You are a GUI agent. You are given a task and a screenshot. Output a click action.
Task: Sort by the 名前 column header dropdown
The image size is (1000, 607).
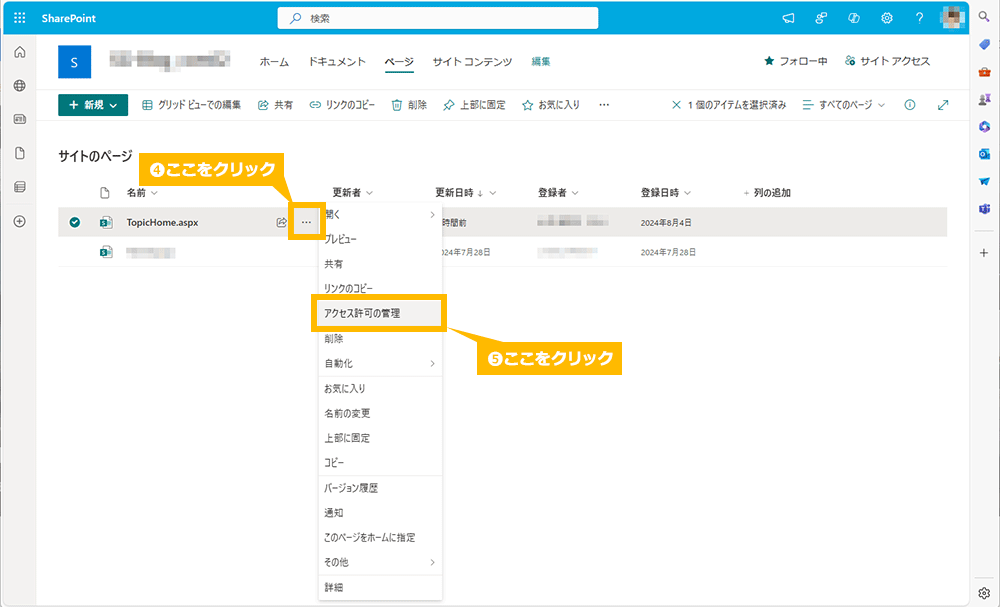[x=142, y=193]
